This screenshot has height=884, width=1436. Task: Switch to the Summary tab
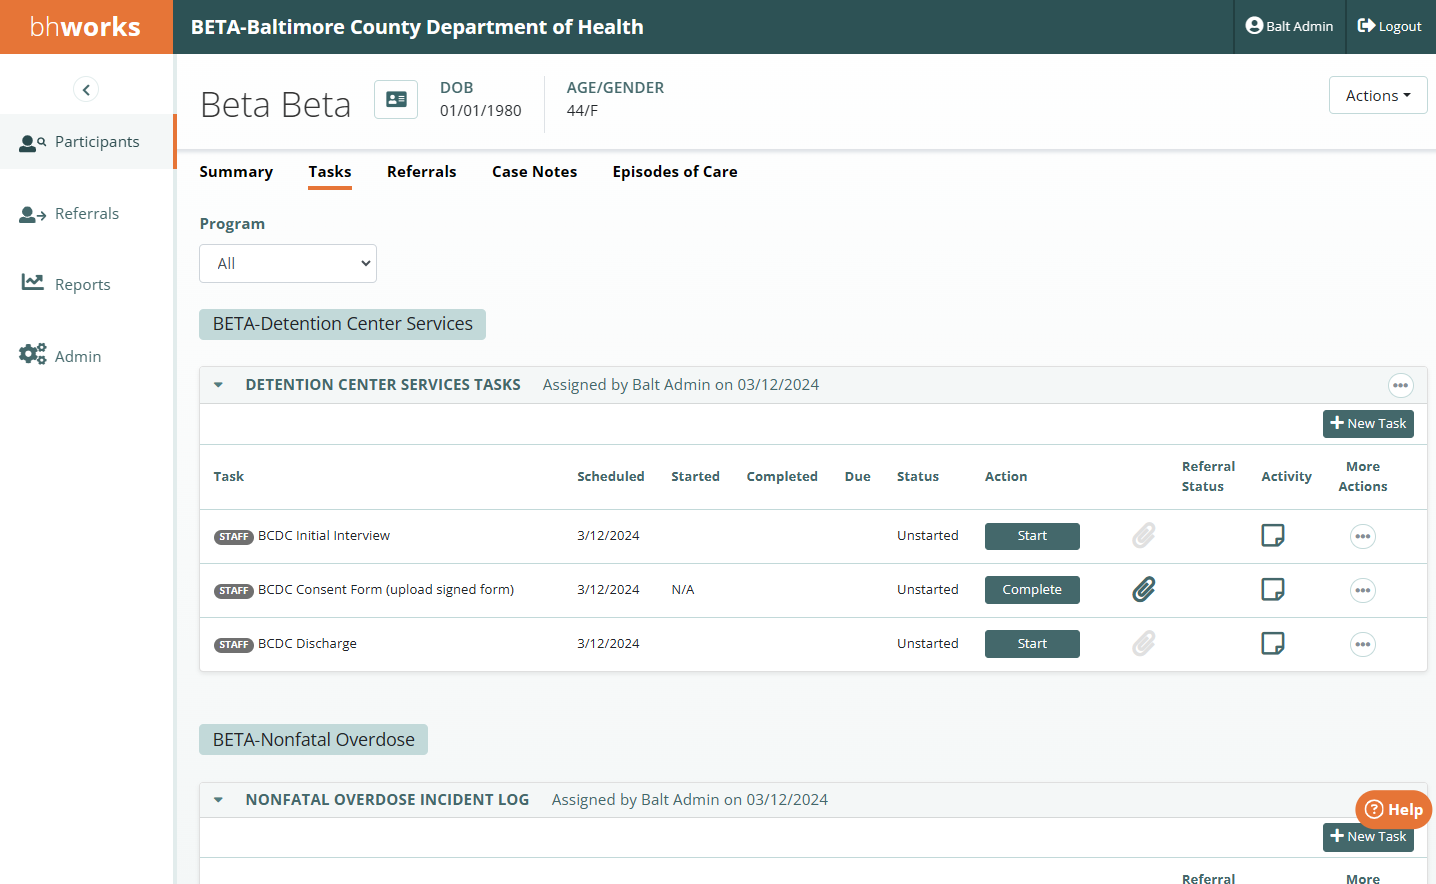pyautogui.click(x=236, y=172)
